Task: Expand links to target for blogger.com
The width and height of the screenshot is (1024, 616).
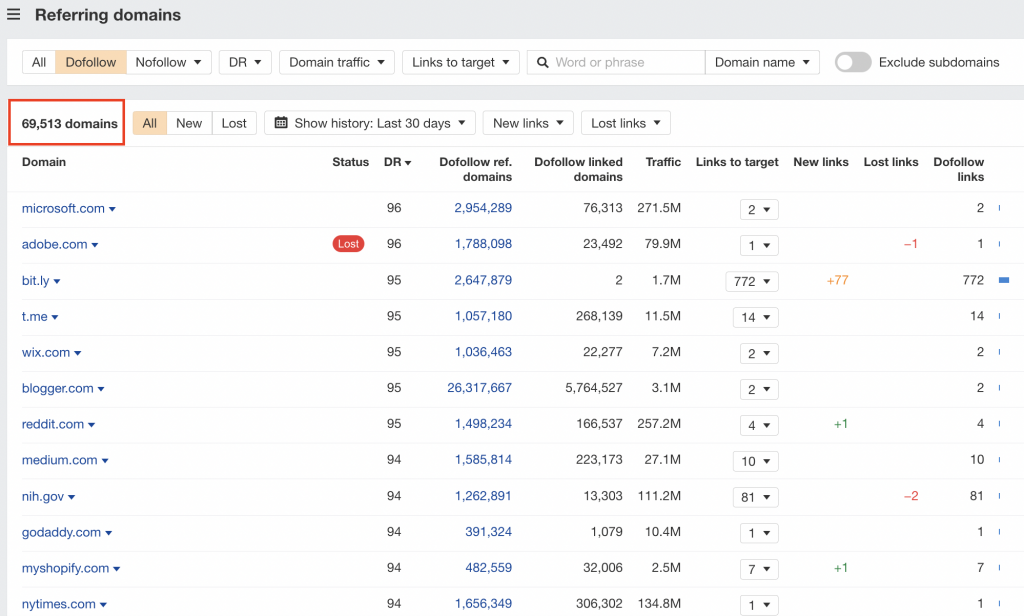Action: 759,389
